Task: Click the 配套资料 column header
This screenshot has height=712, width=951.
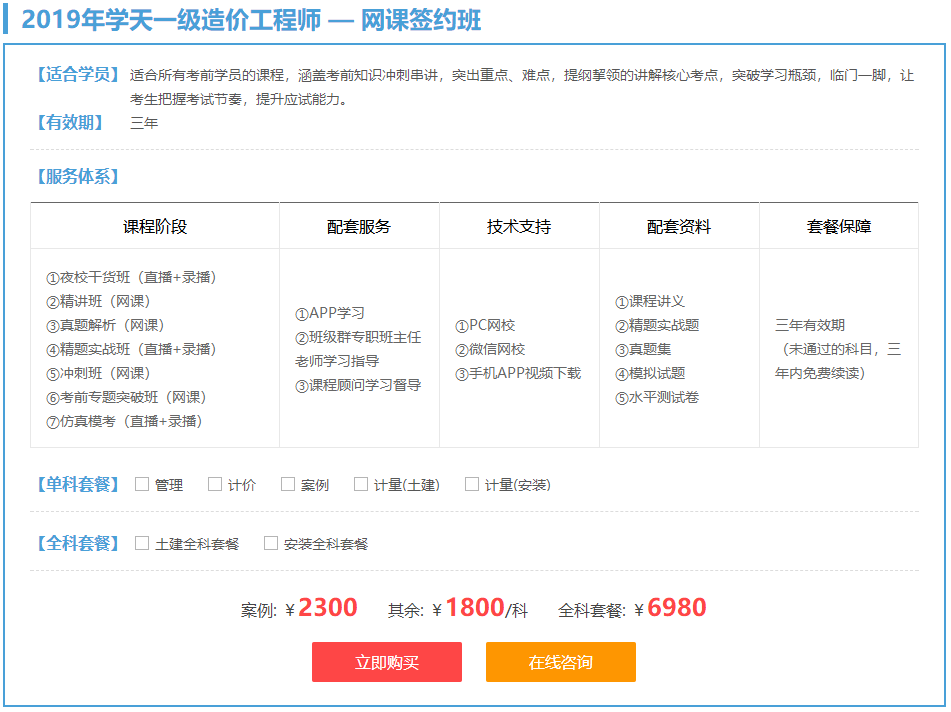Action: 677,225
